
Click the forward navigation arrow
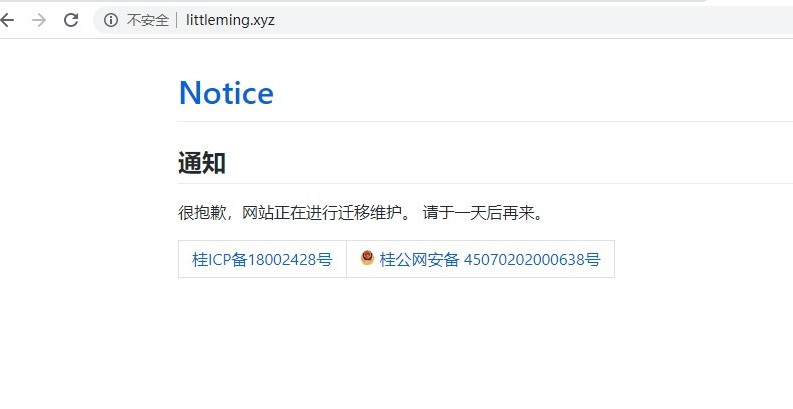point(39,20)
